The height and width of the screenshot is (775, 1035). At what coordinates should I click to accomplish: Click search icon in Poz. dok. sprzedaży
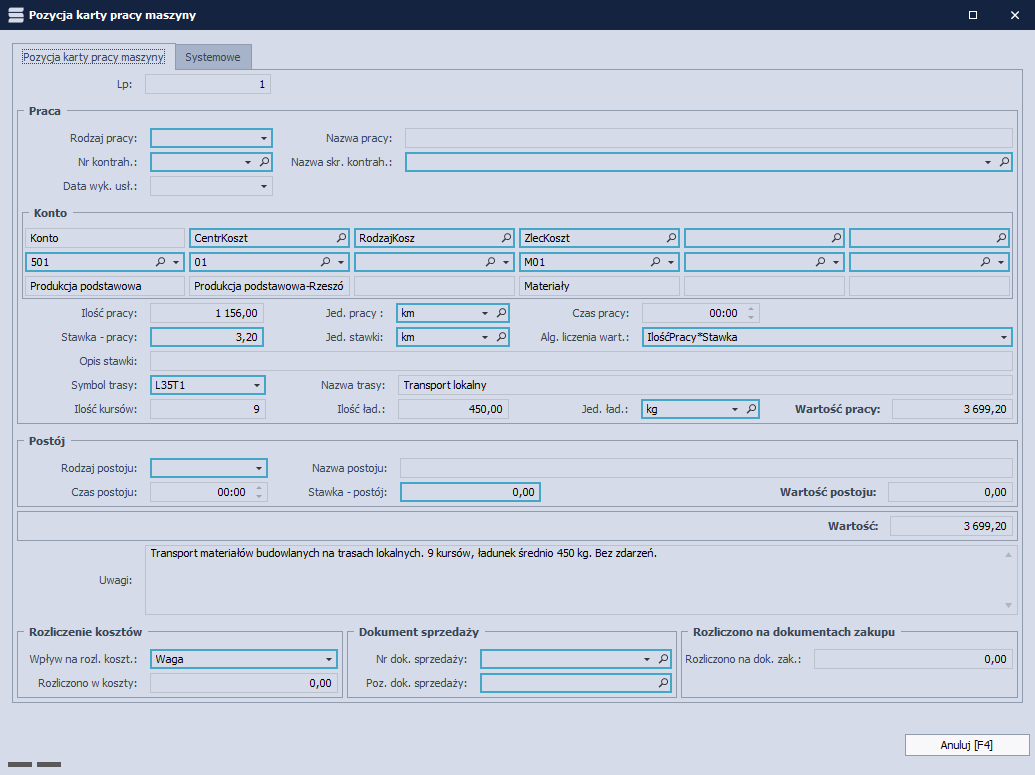tap(663, 683)
